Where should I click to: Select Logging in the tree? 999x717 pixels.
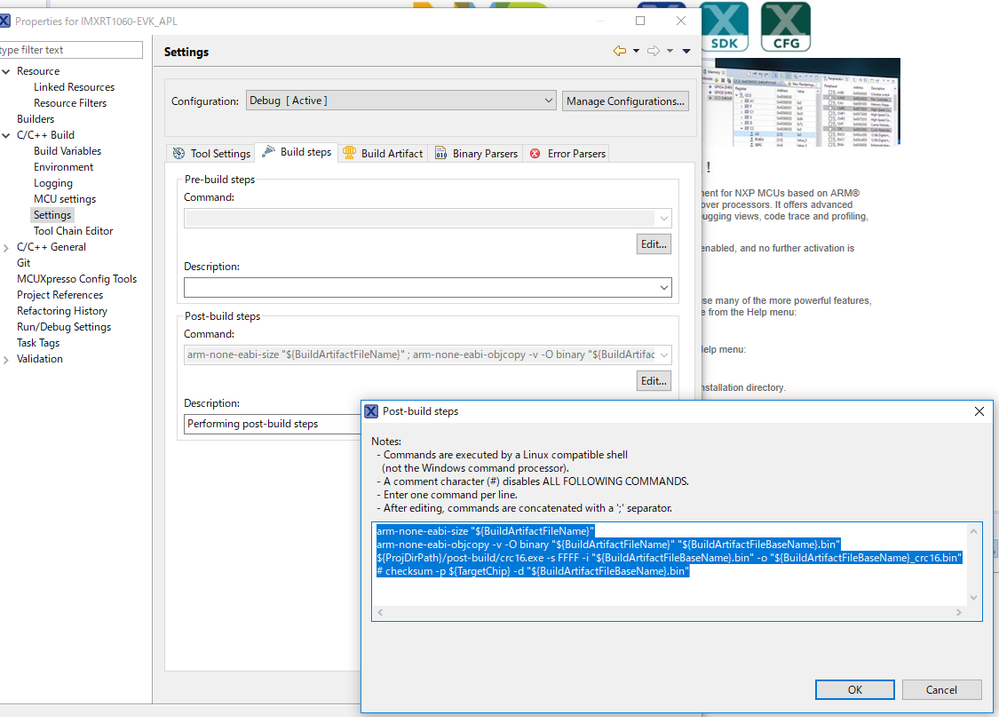[54, 183]
